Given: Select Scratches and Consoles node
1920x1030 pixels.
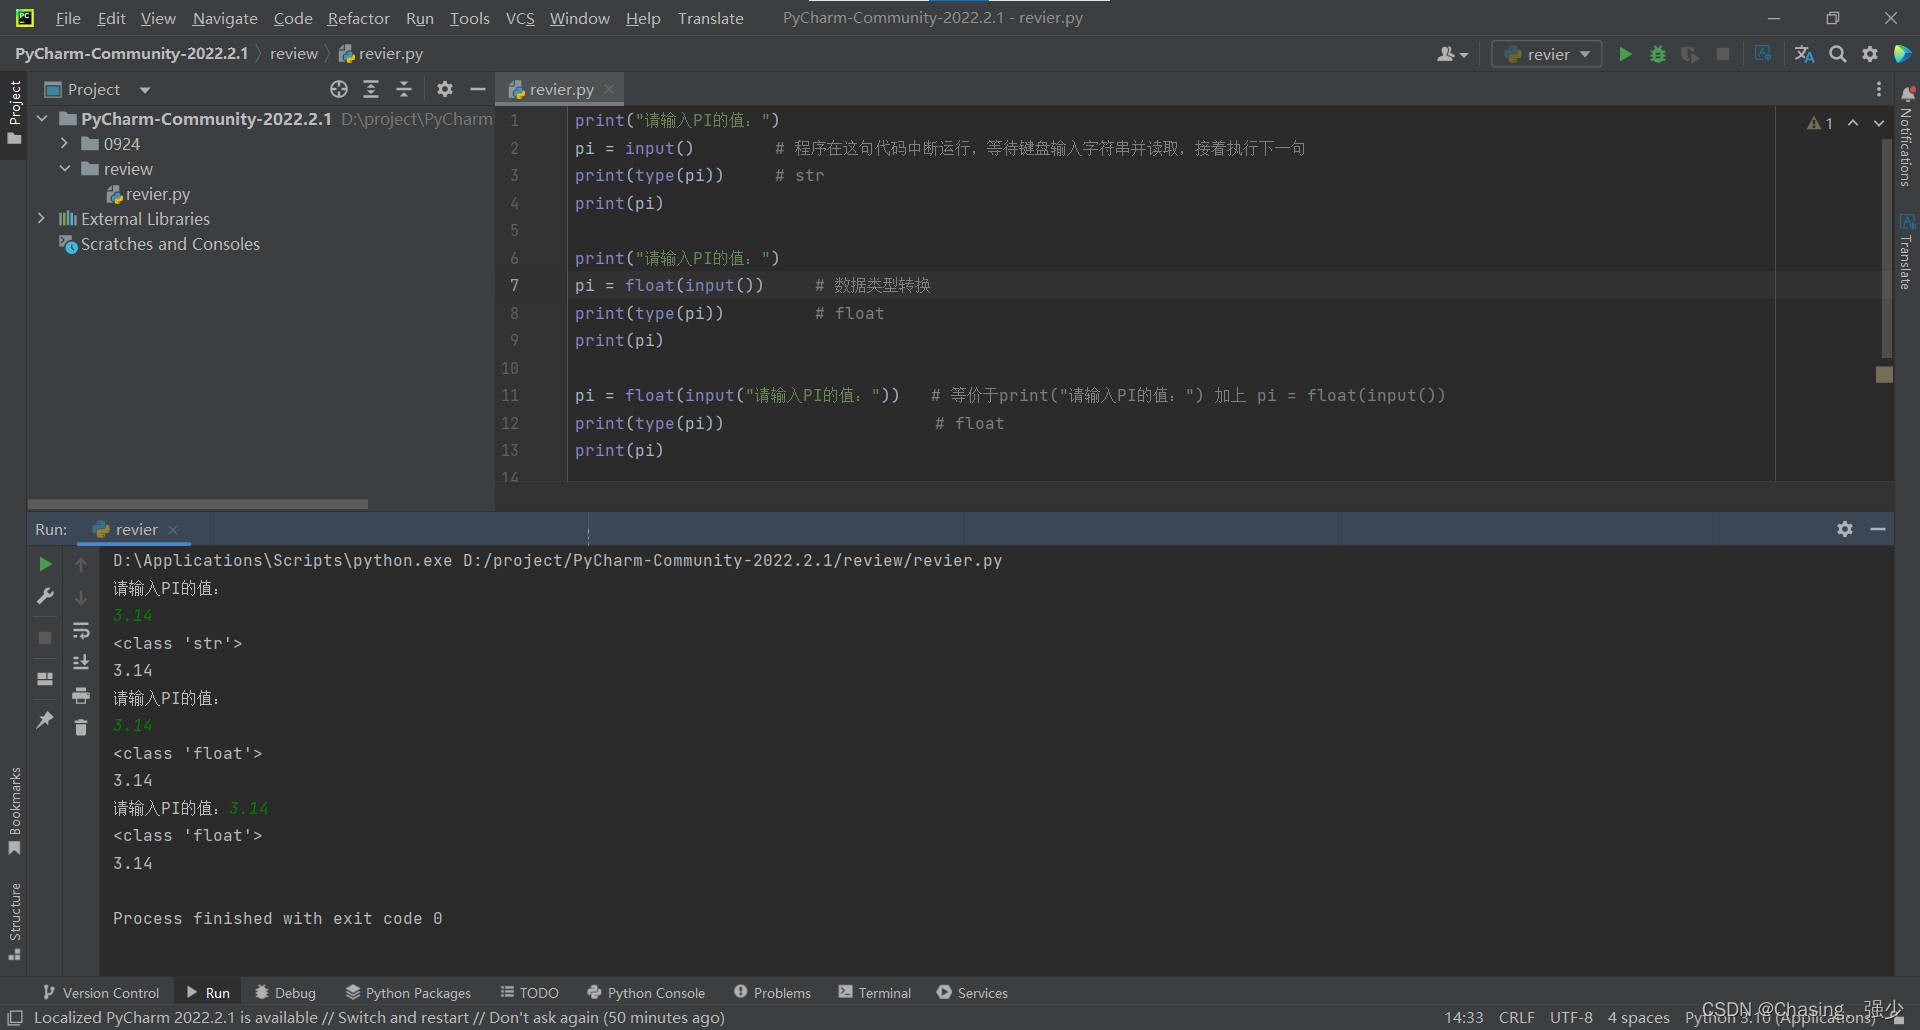Looking at the screenshot, I should click(160, 244).
